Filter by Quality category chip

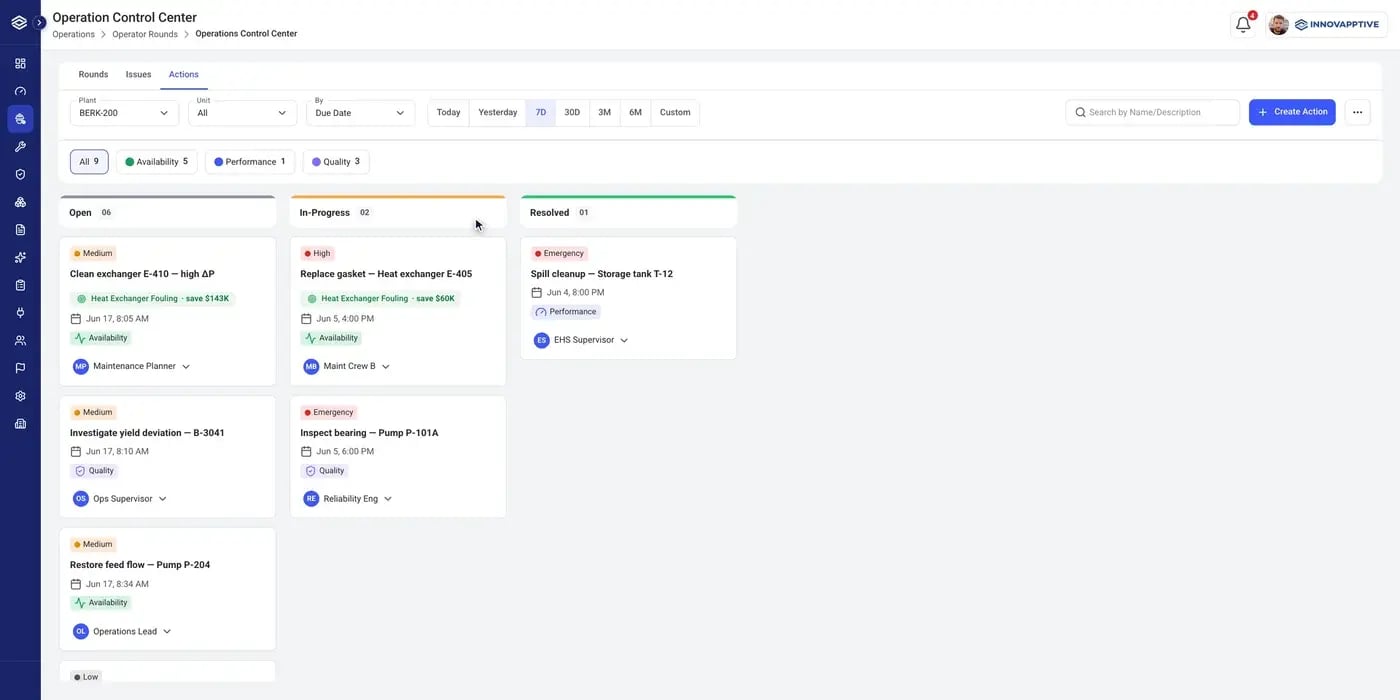(336, 162)
